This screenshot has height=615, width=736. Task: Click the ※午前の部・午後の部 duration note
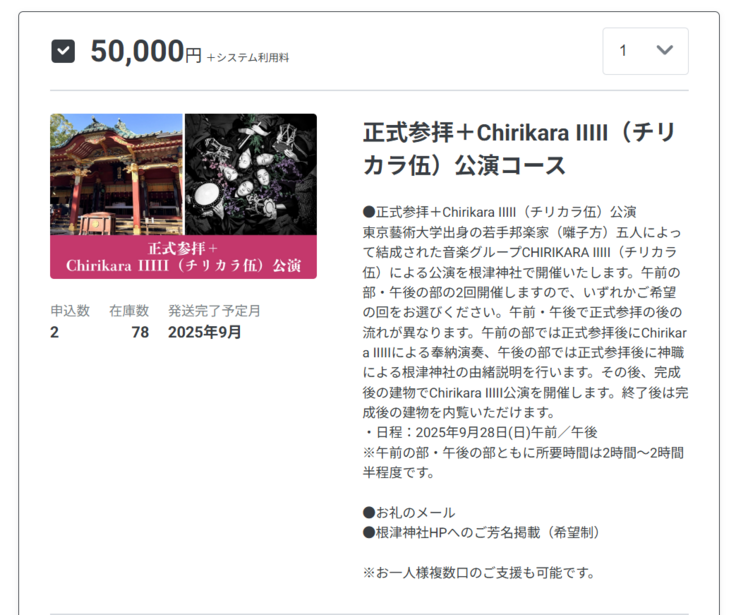(x=523, y=462)
